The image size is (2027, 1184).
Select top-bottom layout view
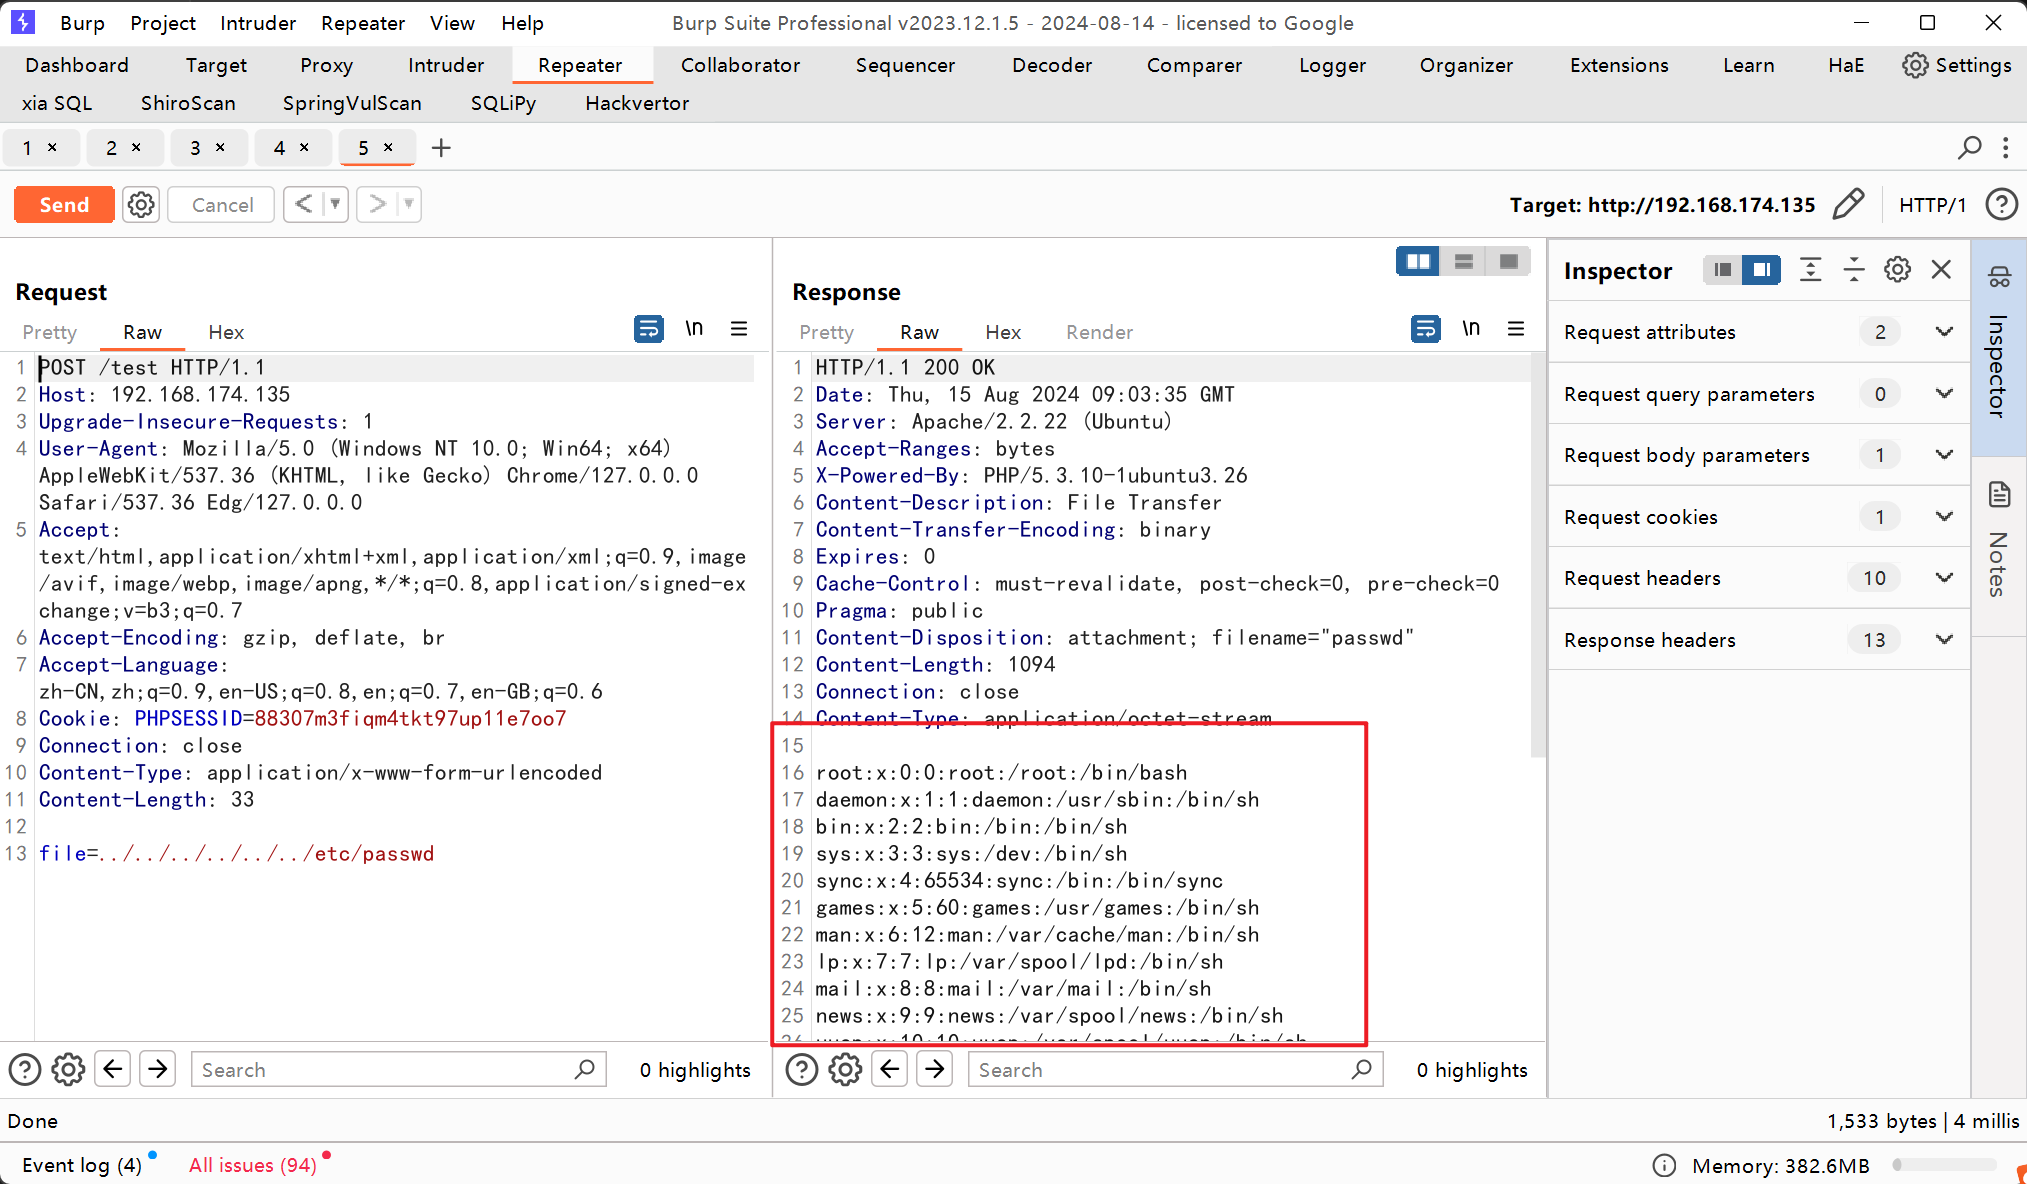pos(1463,262)
